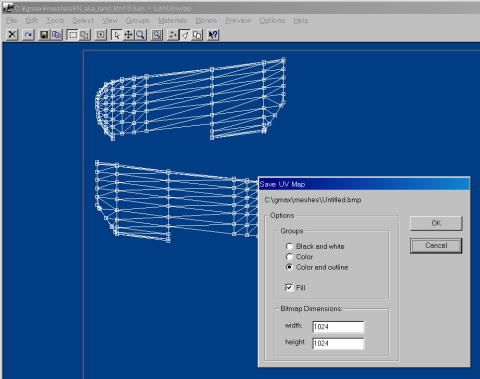The width and height of the screenshot is (480, 379).
Task: Click the zoom-to-fit toolbar icon
Action: coord(157,35)
